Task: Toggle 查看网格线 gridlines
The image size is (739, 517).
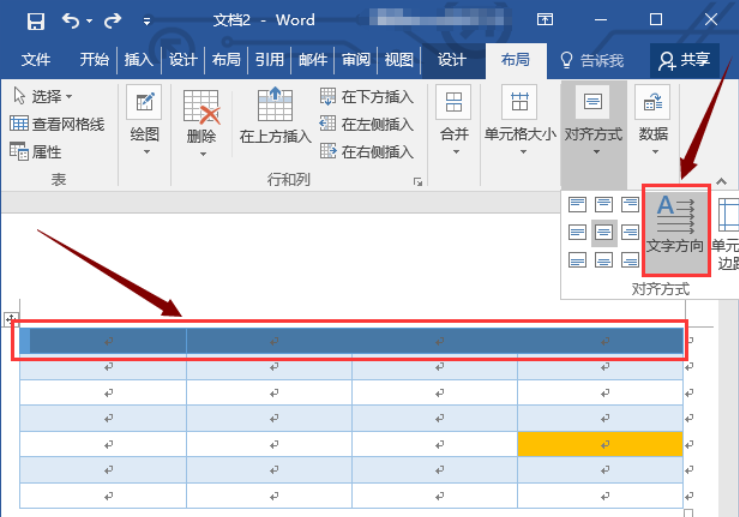Action: (57, 124)
